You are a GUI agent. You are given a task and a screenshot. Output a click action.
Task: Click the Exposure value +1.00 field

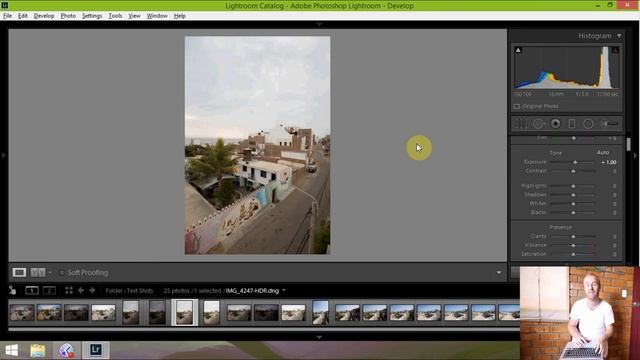[x=609, y=162]
